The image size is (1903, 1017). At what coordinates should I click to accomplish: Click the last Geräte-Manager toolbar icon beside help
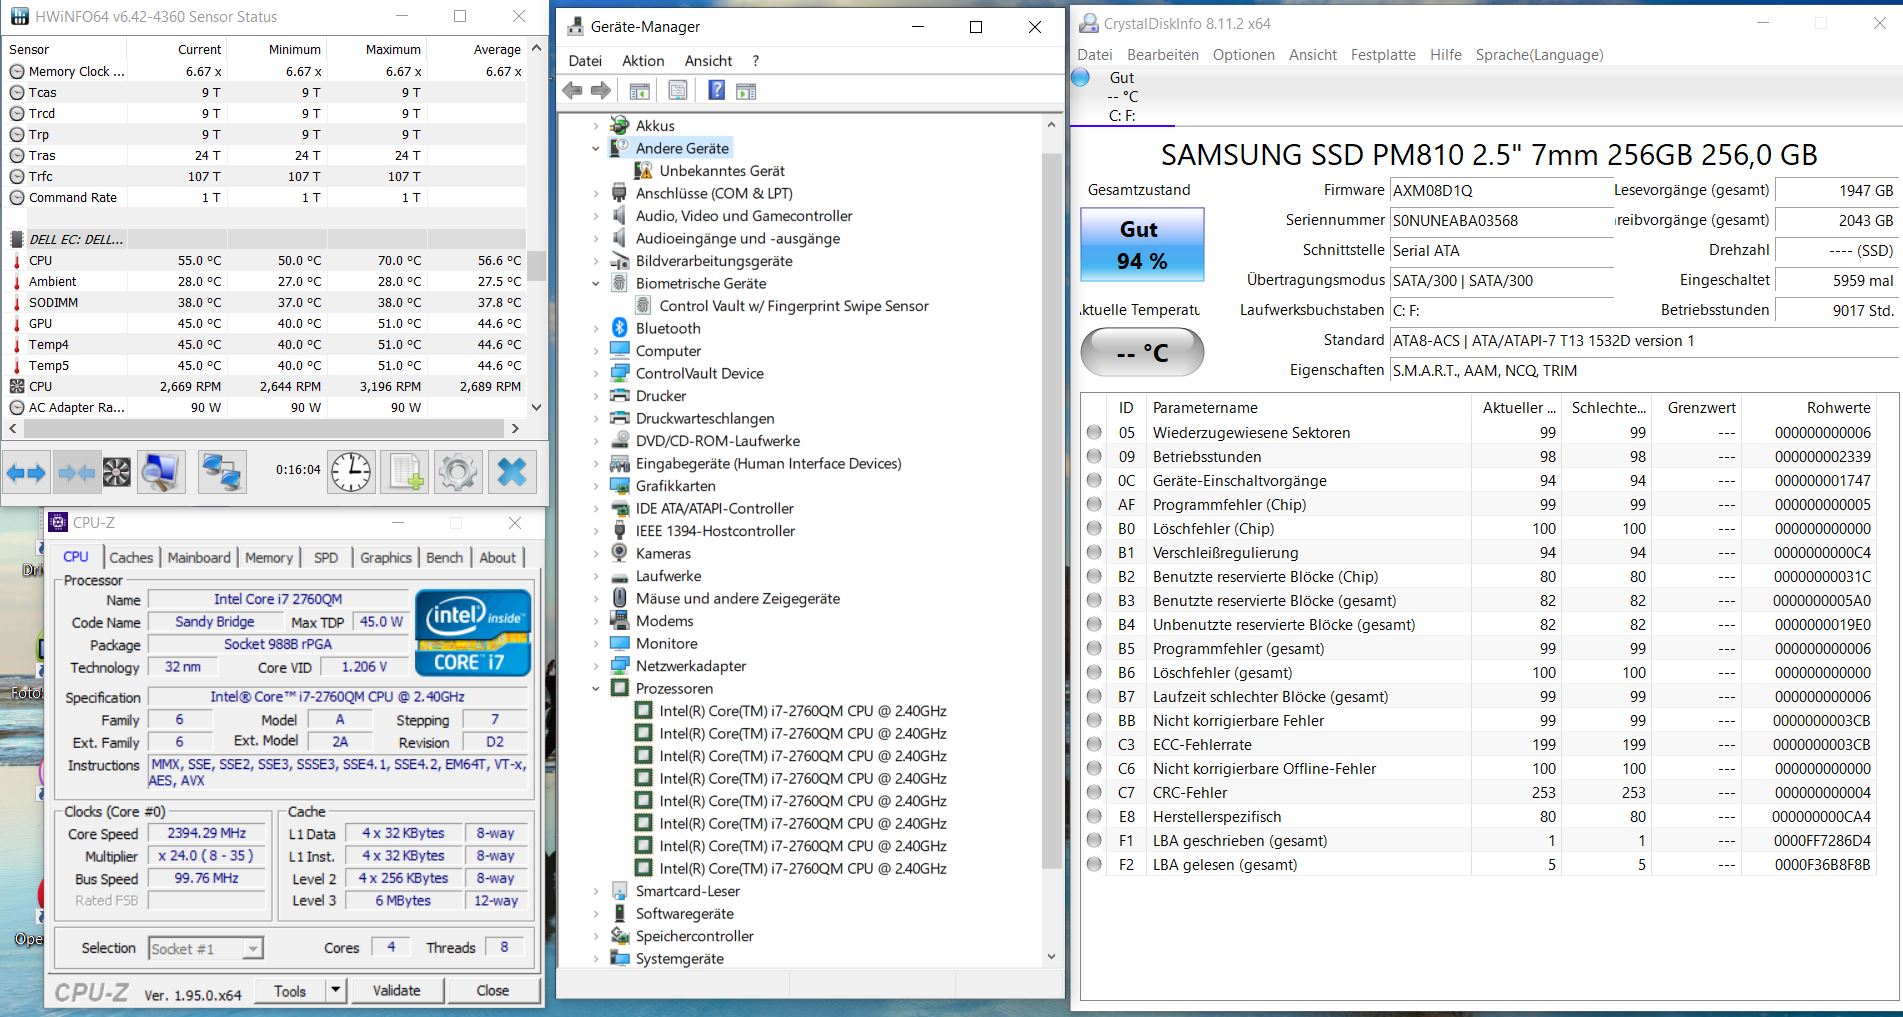(746, 91)
